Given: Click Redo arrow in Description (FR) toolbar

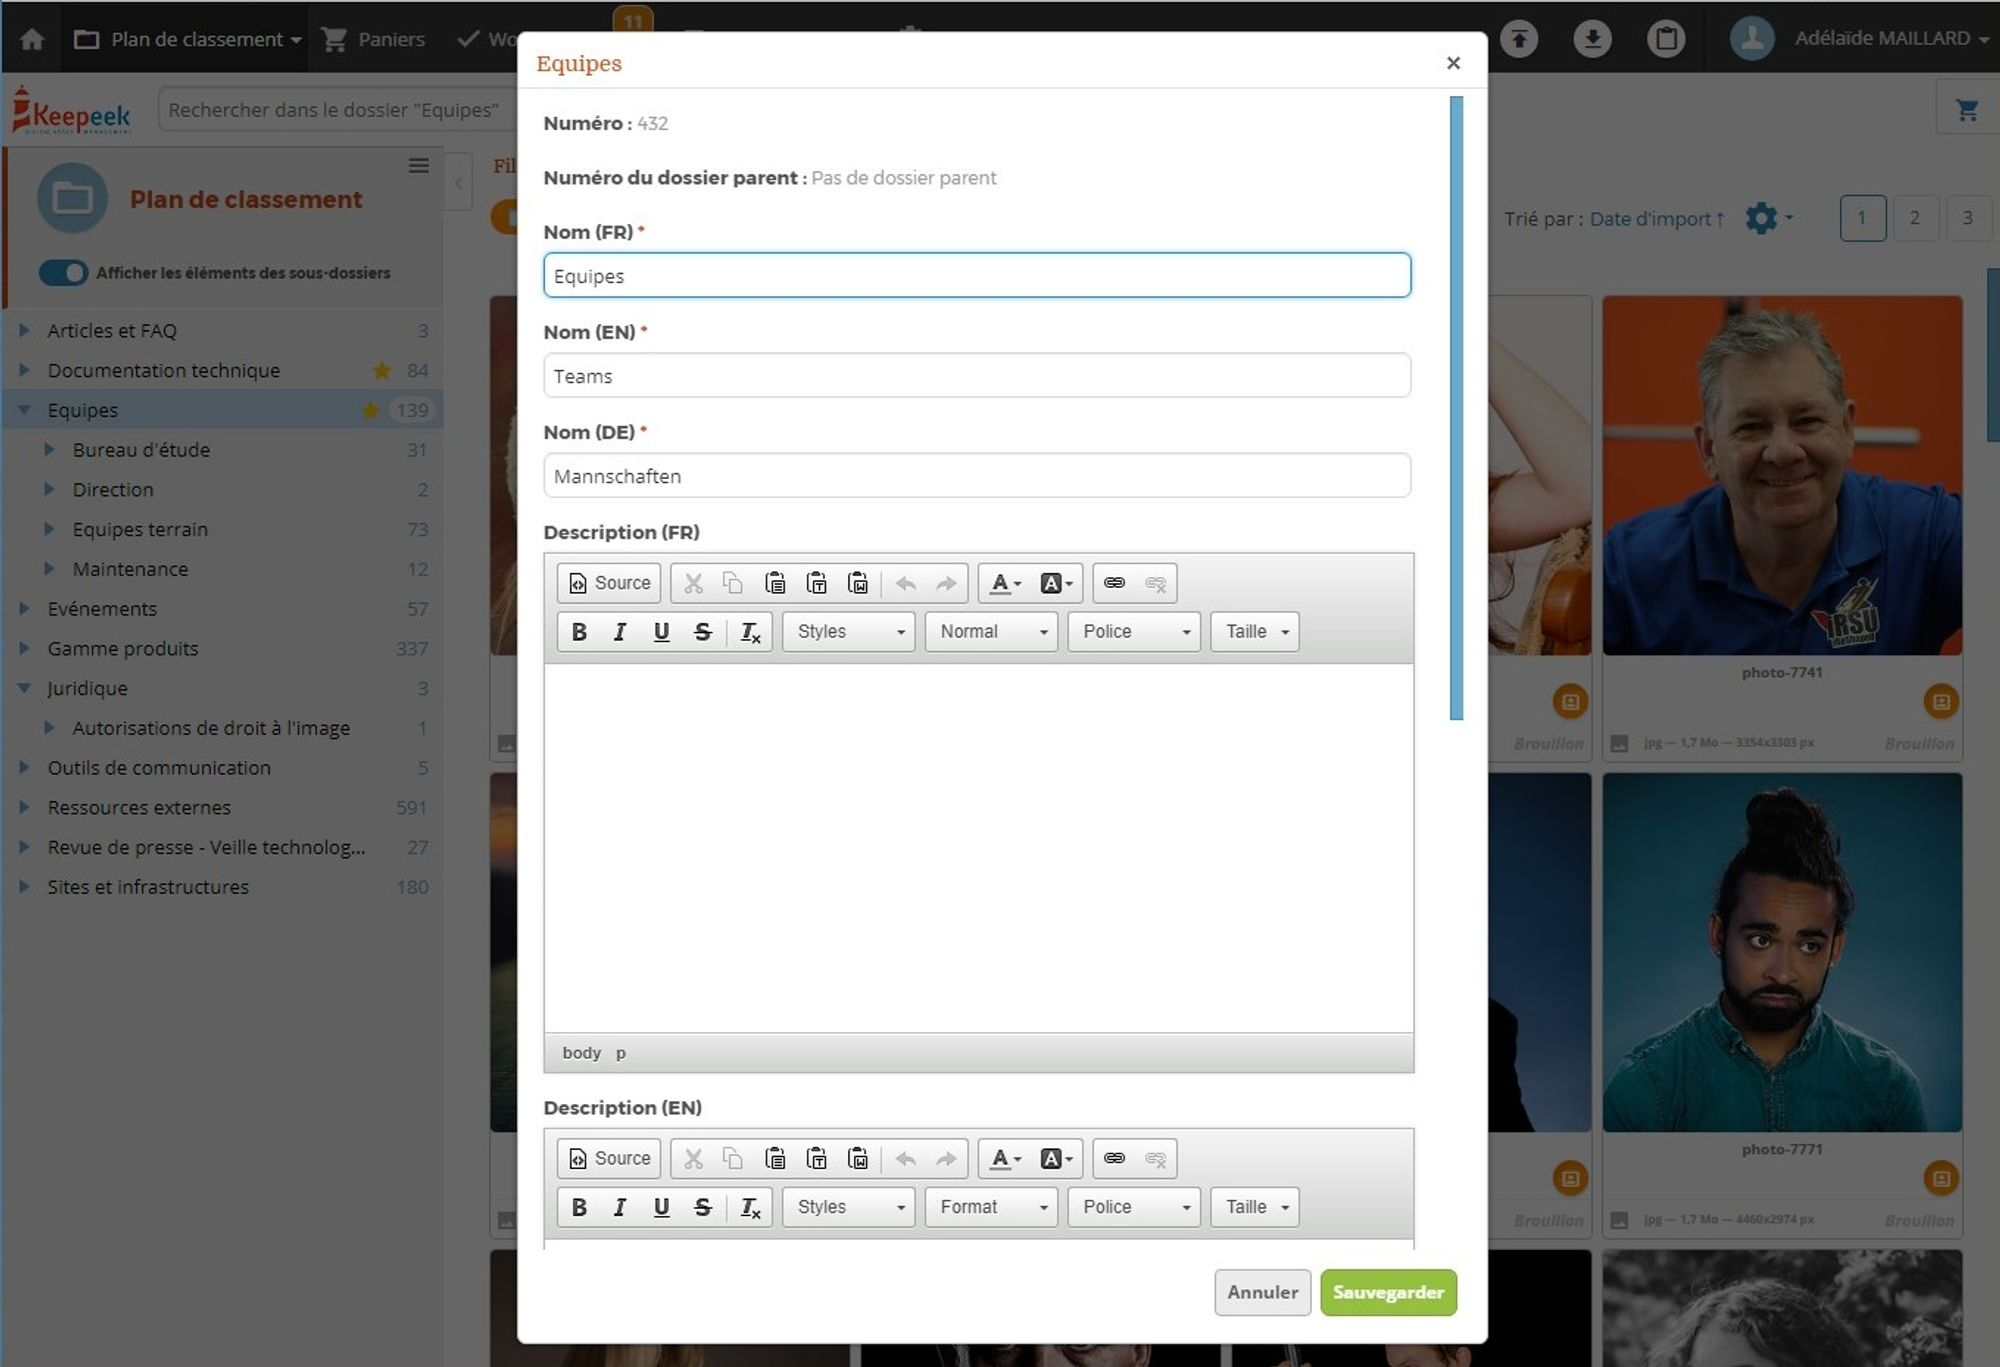Looking at the screenshot, I should click(946, 583).
